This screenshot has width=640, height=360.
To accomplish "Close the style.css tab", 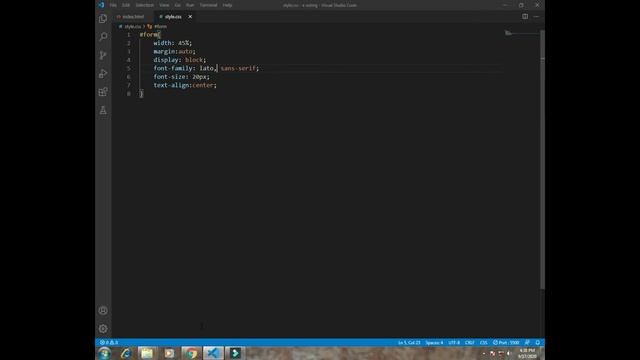I will click(190, 17).
